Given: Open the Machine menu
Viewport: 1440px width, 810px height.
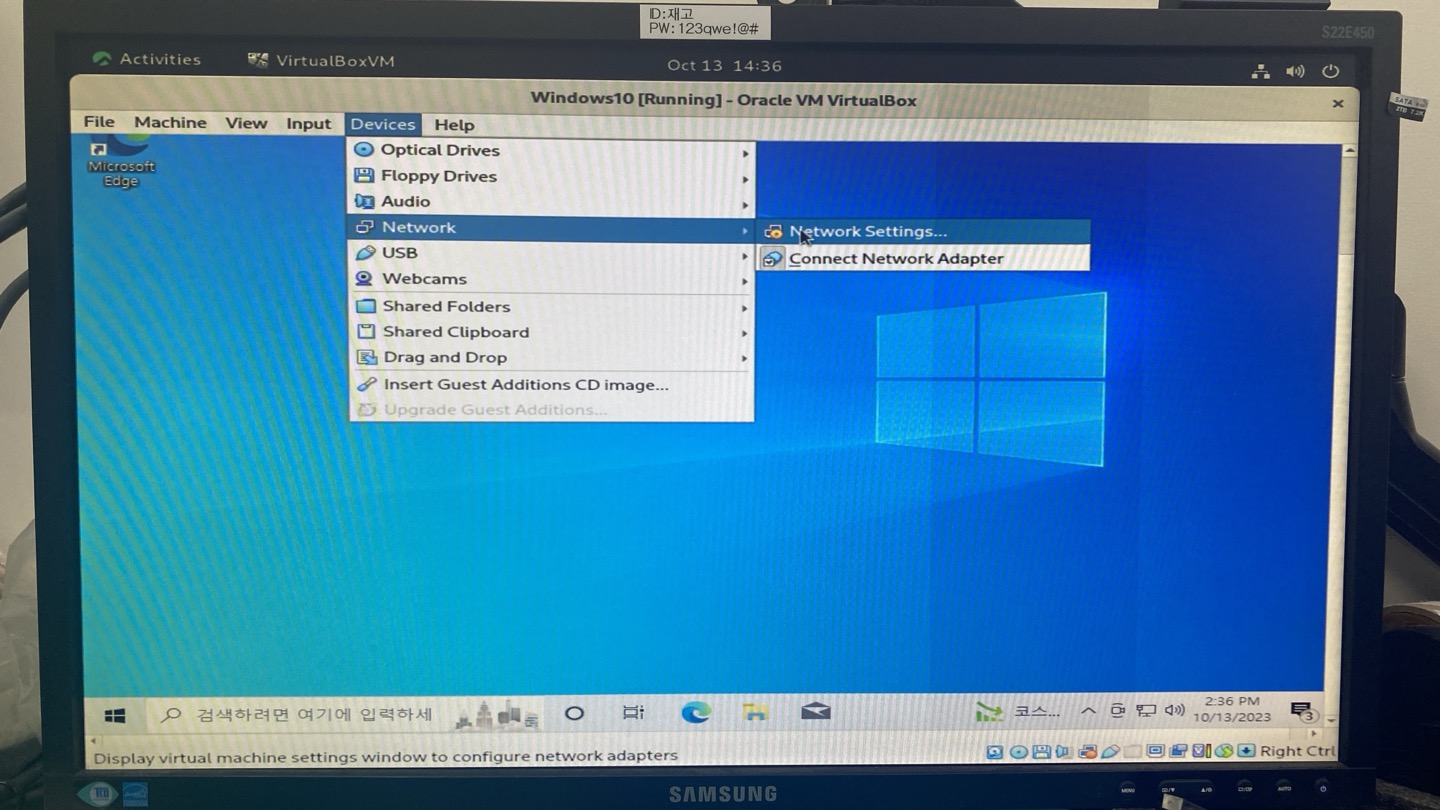Looking at the screenshot, I should coord(170,122).
